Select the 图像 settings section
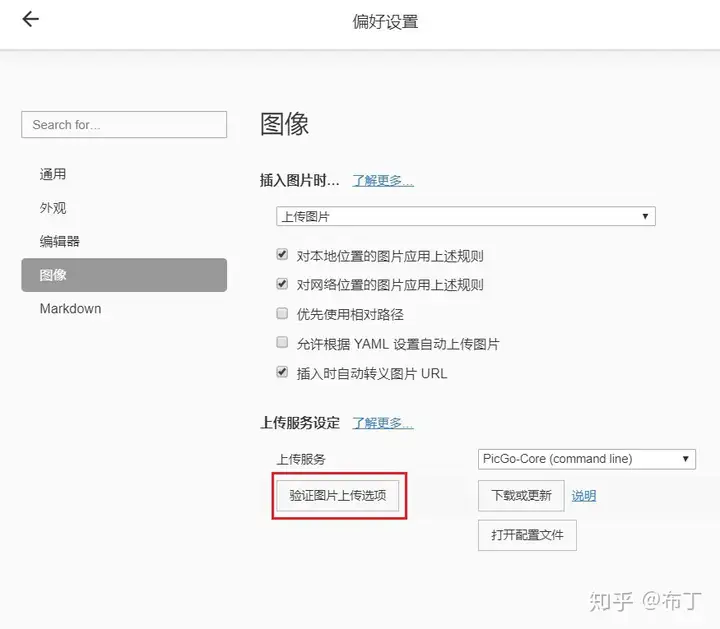This screenshot has height=629, width=720. (124, 275)
